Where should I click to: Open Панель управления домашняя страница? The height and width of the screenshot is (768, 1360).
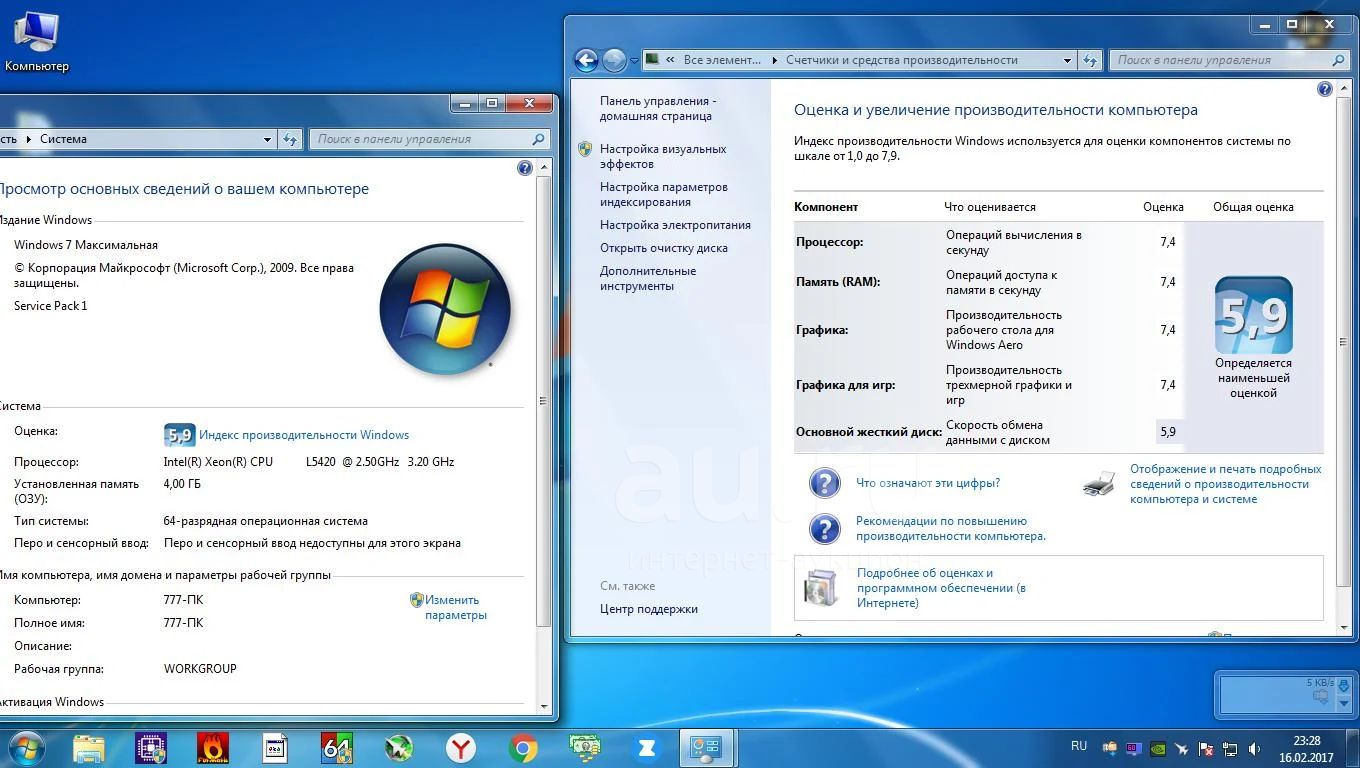tap(658, 108)
